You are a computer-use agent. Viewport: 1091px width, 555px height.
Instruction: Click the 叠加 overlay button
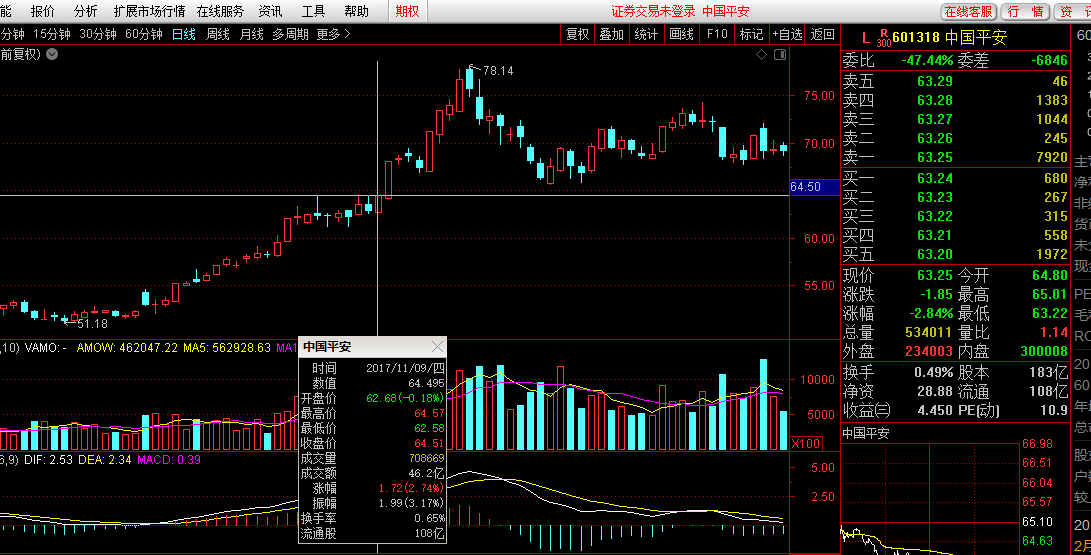612,34
